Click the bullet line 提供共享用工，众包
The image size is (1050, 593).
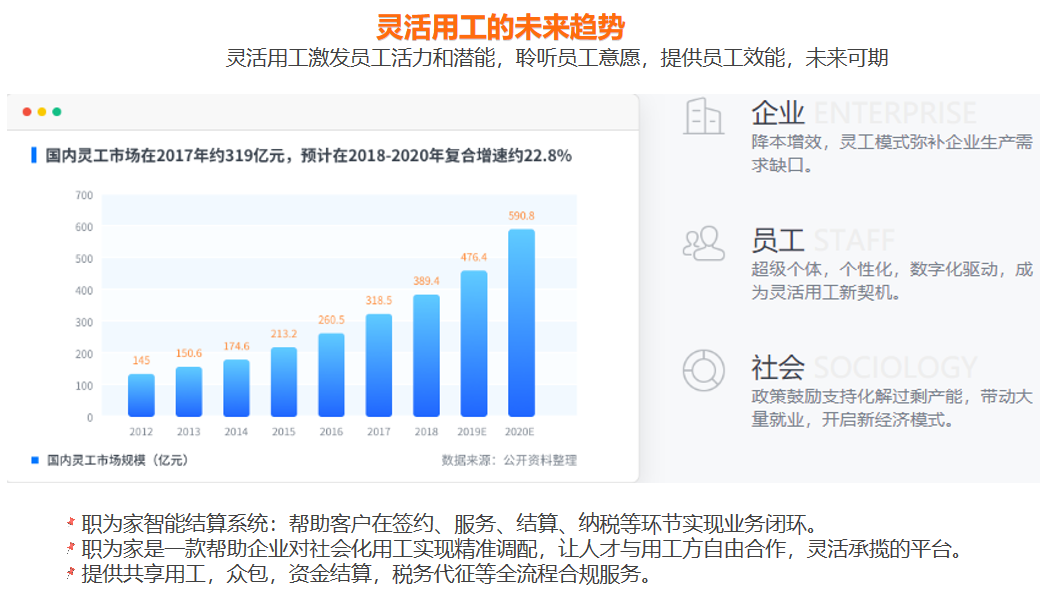point(366,574)
